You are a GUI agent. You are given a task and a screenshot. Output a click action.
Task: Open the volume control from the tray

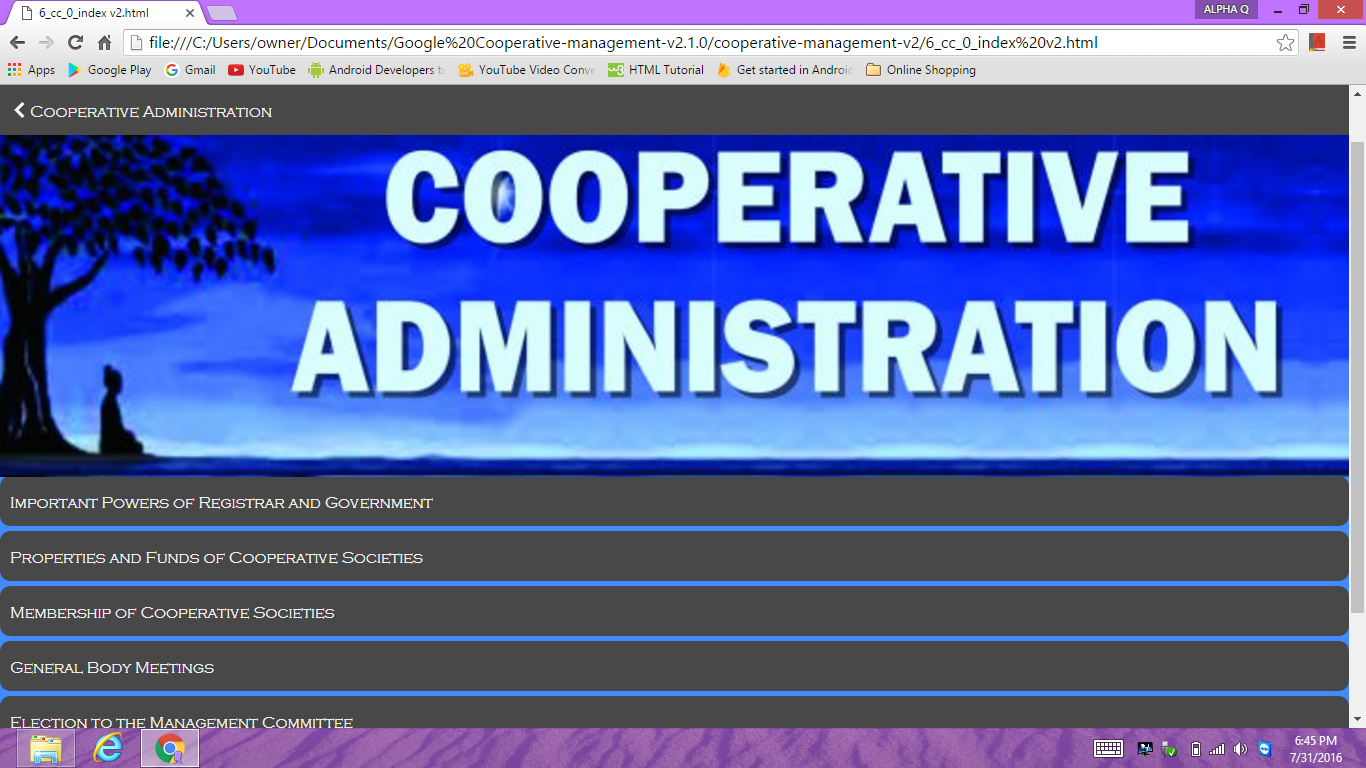[1241, 747]
